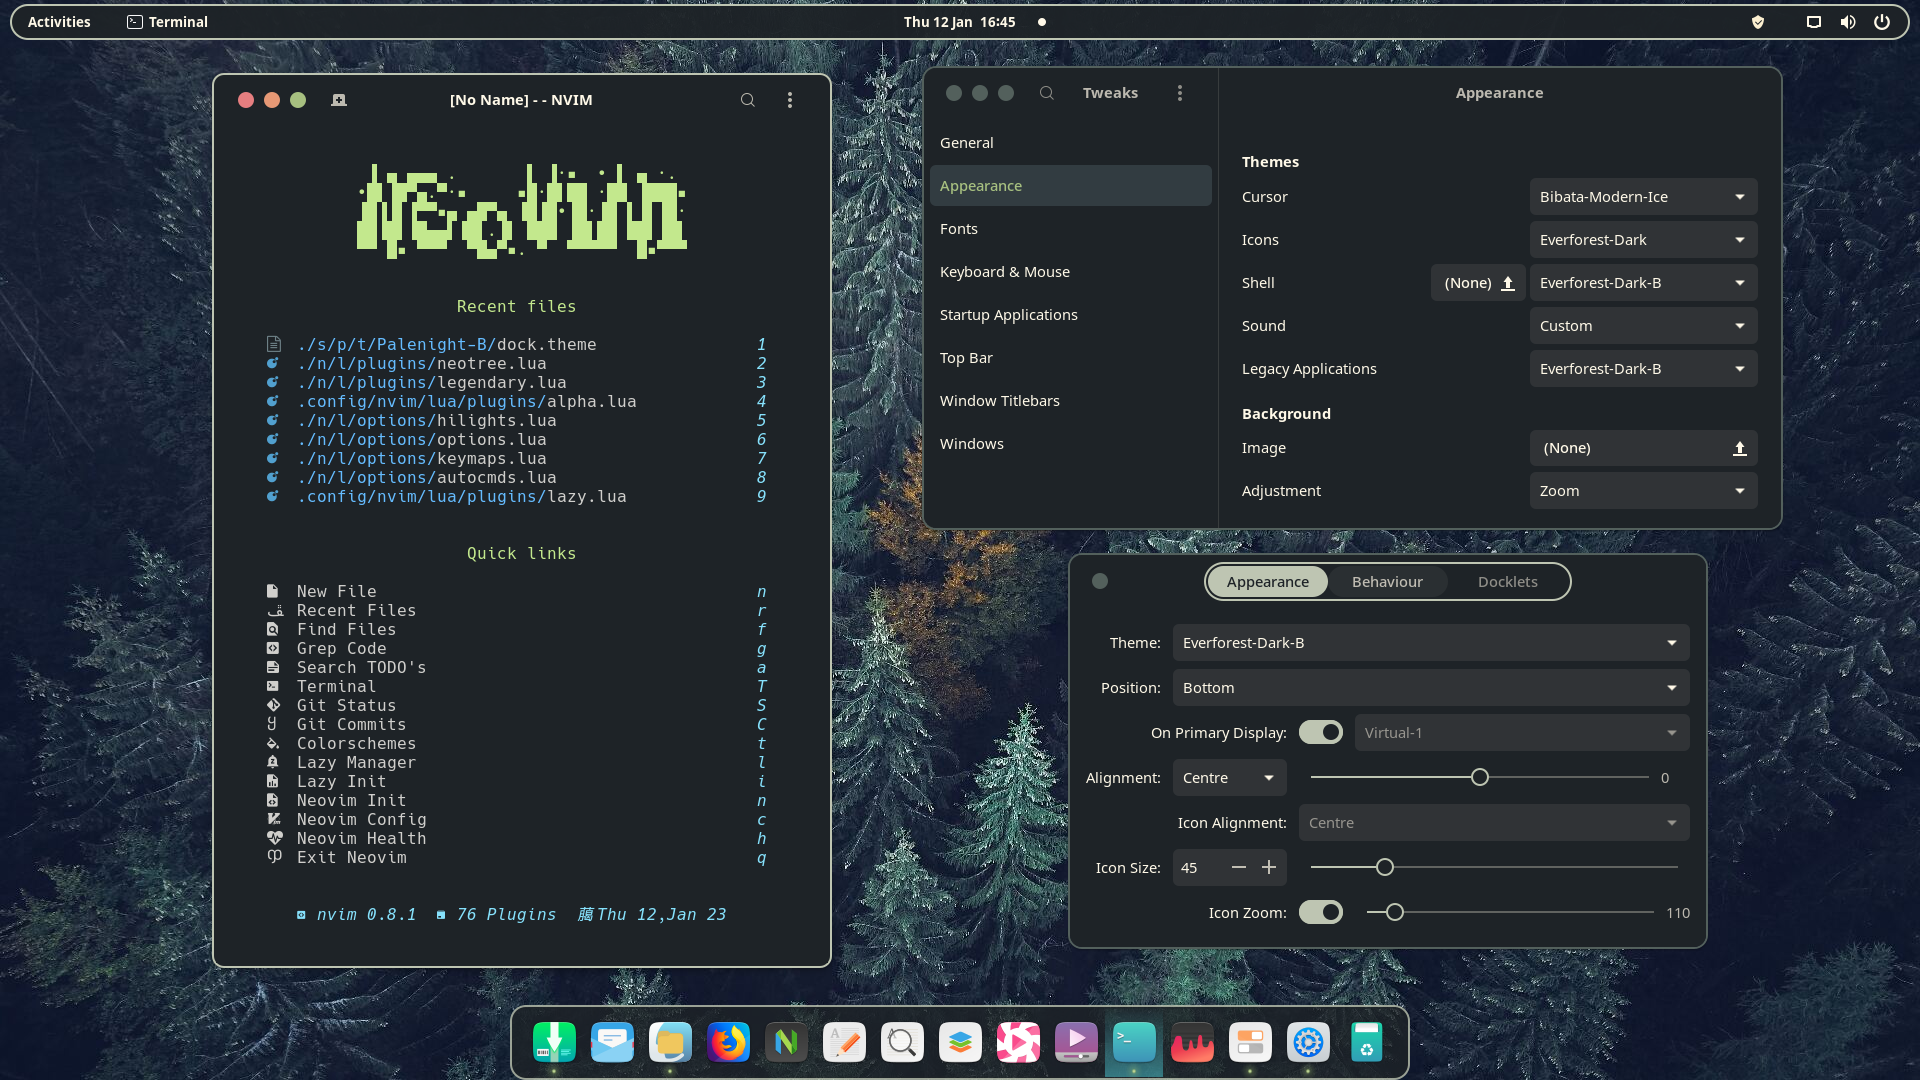
Task: Click the Terminal icon in the dock
Action: (x=1134, y=1042)
